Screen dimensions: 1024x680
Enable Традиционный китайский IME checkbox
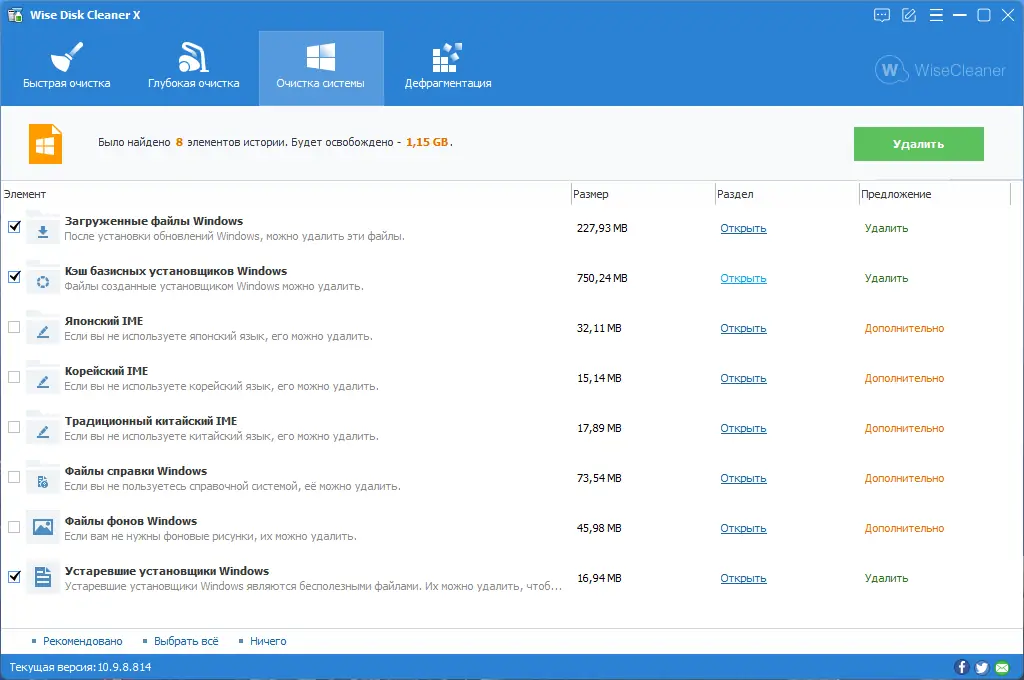point(14,427)
